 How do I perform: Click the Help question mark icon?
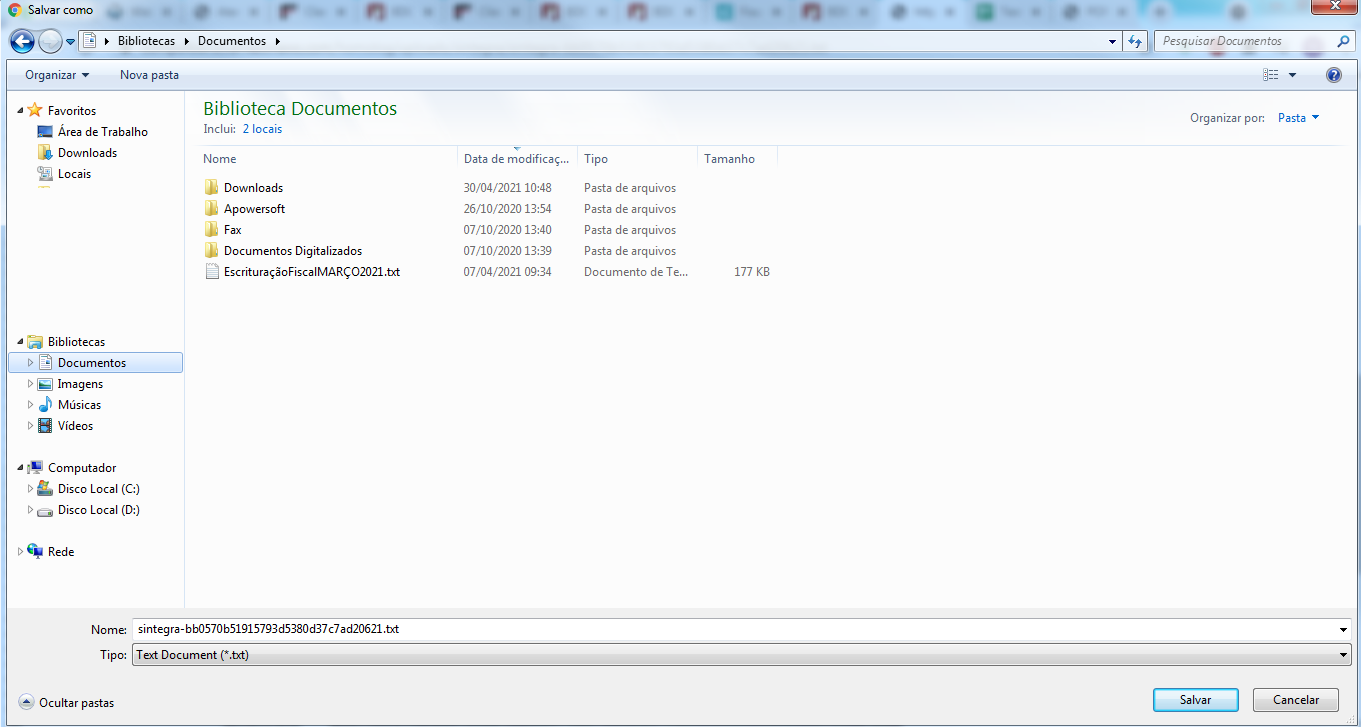(1333, 75)
